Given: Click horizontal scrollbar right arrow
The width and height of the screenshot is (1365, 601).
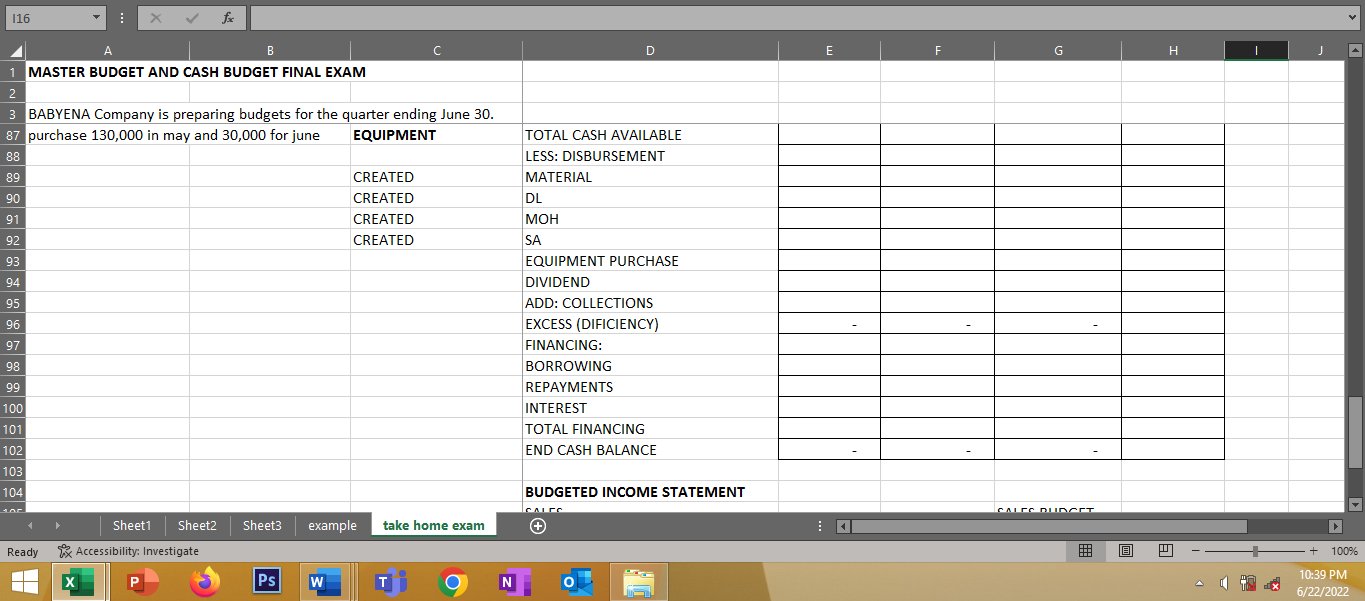Looking at the screenshot, I should (x=1333, y=526).
